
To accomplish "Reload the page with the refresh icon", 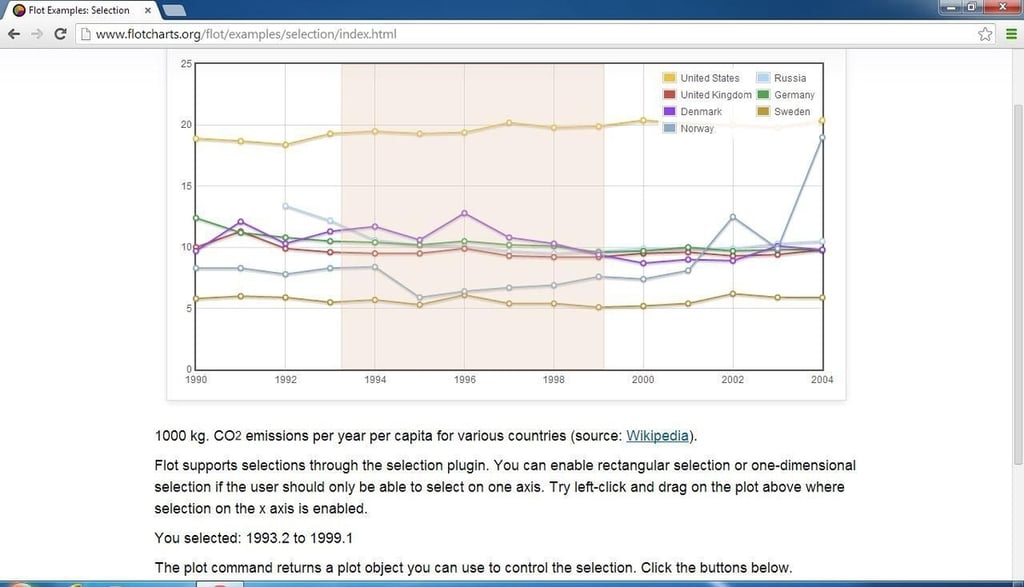I will (x=60, y=34).
